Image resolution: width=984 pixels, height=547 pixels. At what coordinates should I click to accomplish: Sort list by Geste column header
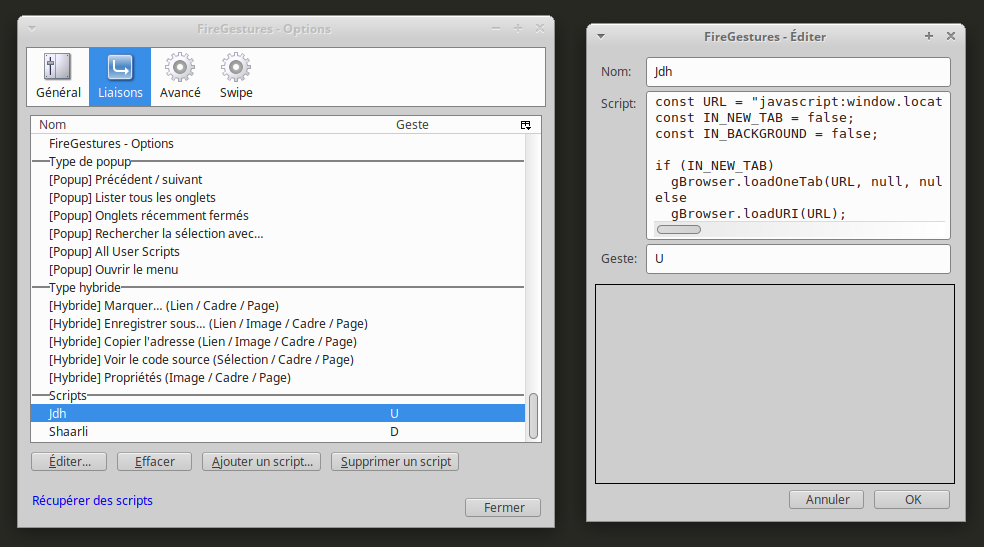tap(453, 125)
